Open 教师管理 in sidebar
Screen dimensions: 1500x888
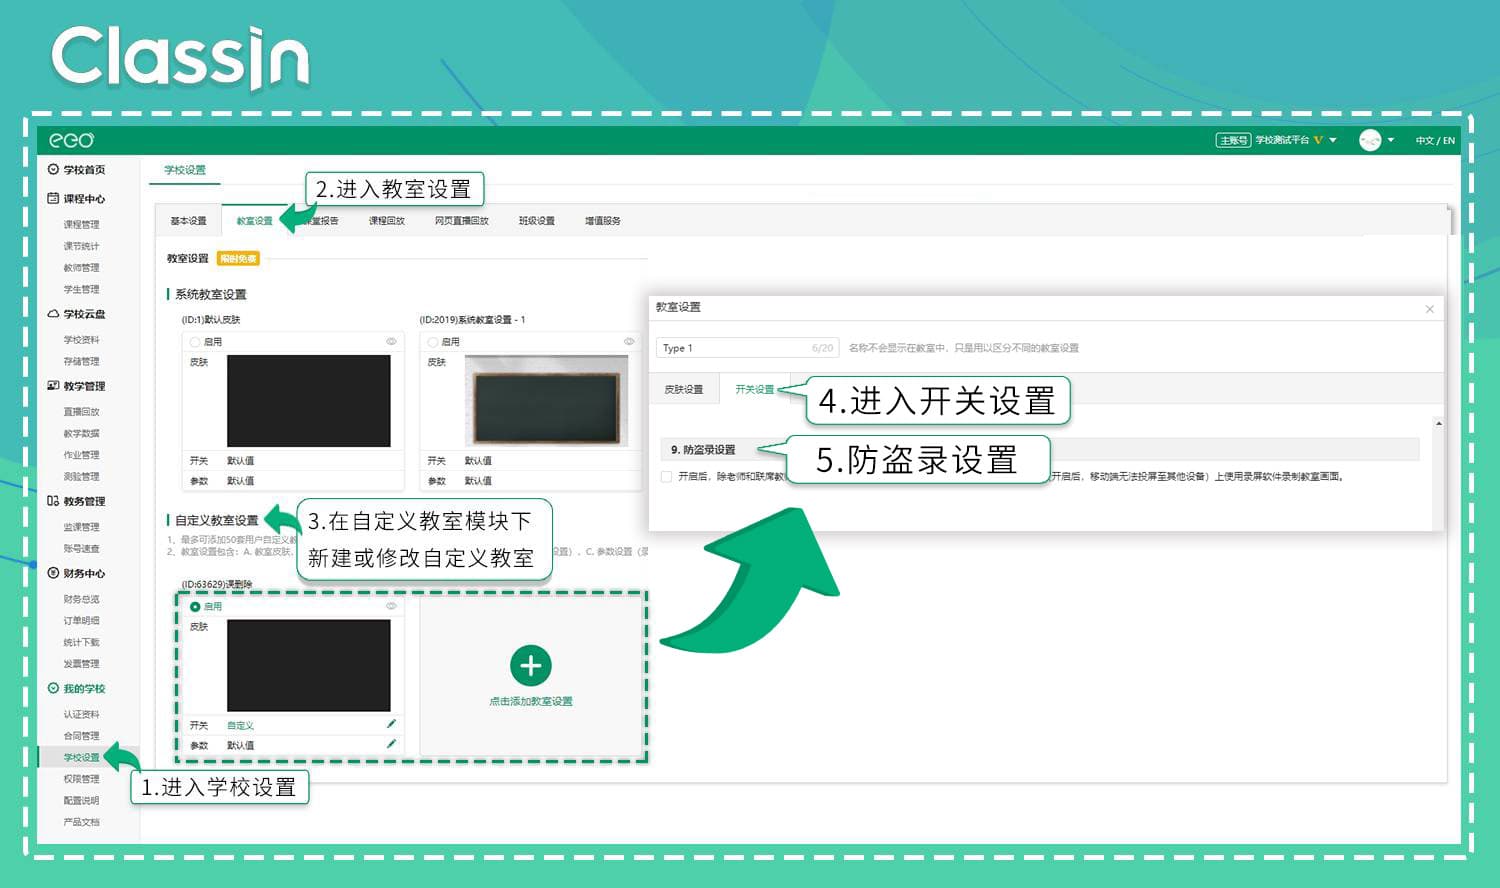(x=81, y=268)
